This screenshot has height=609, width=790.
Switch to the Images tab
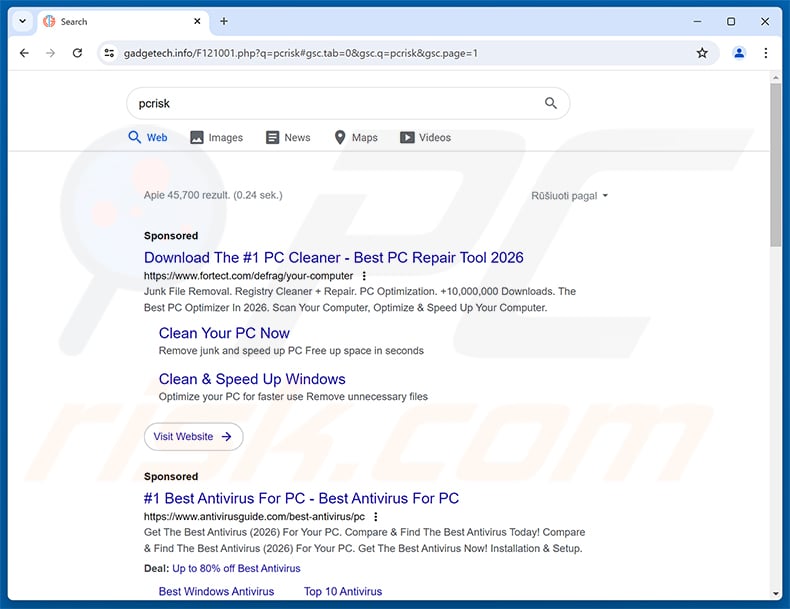(216, 137)
